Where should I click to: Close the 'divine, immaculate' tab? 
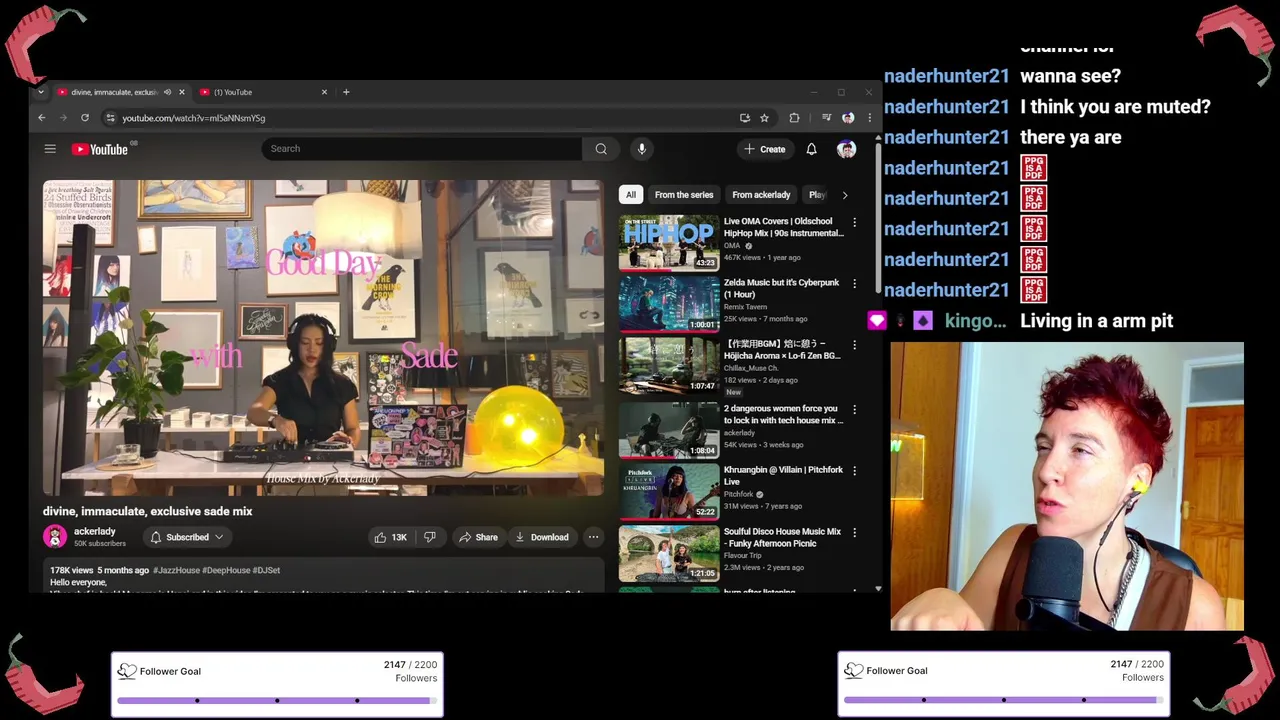[x=181, y=92]
